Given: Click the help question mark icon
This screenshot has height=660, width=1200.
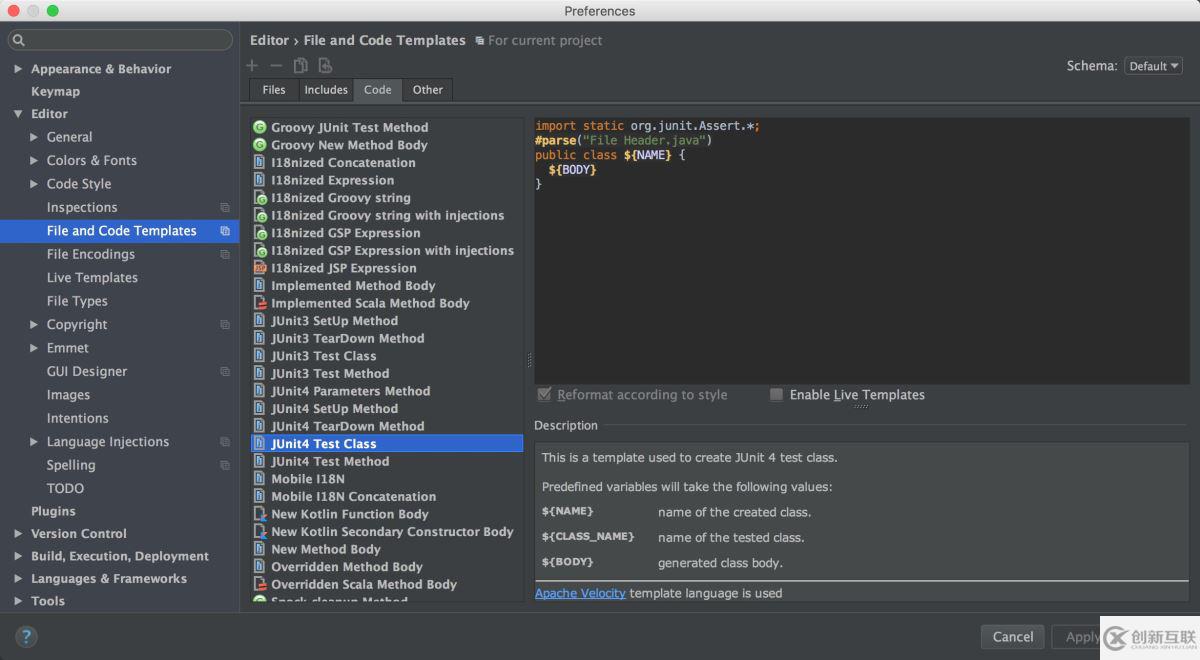Looking at the screenshot, I should pyautogui.click(x=26, y=637).
